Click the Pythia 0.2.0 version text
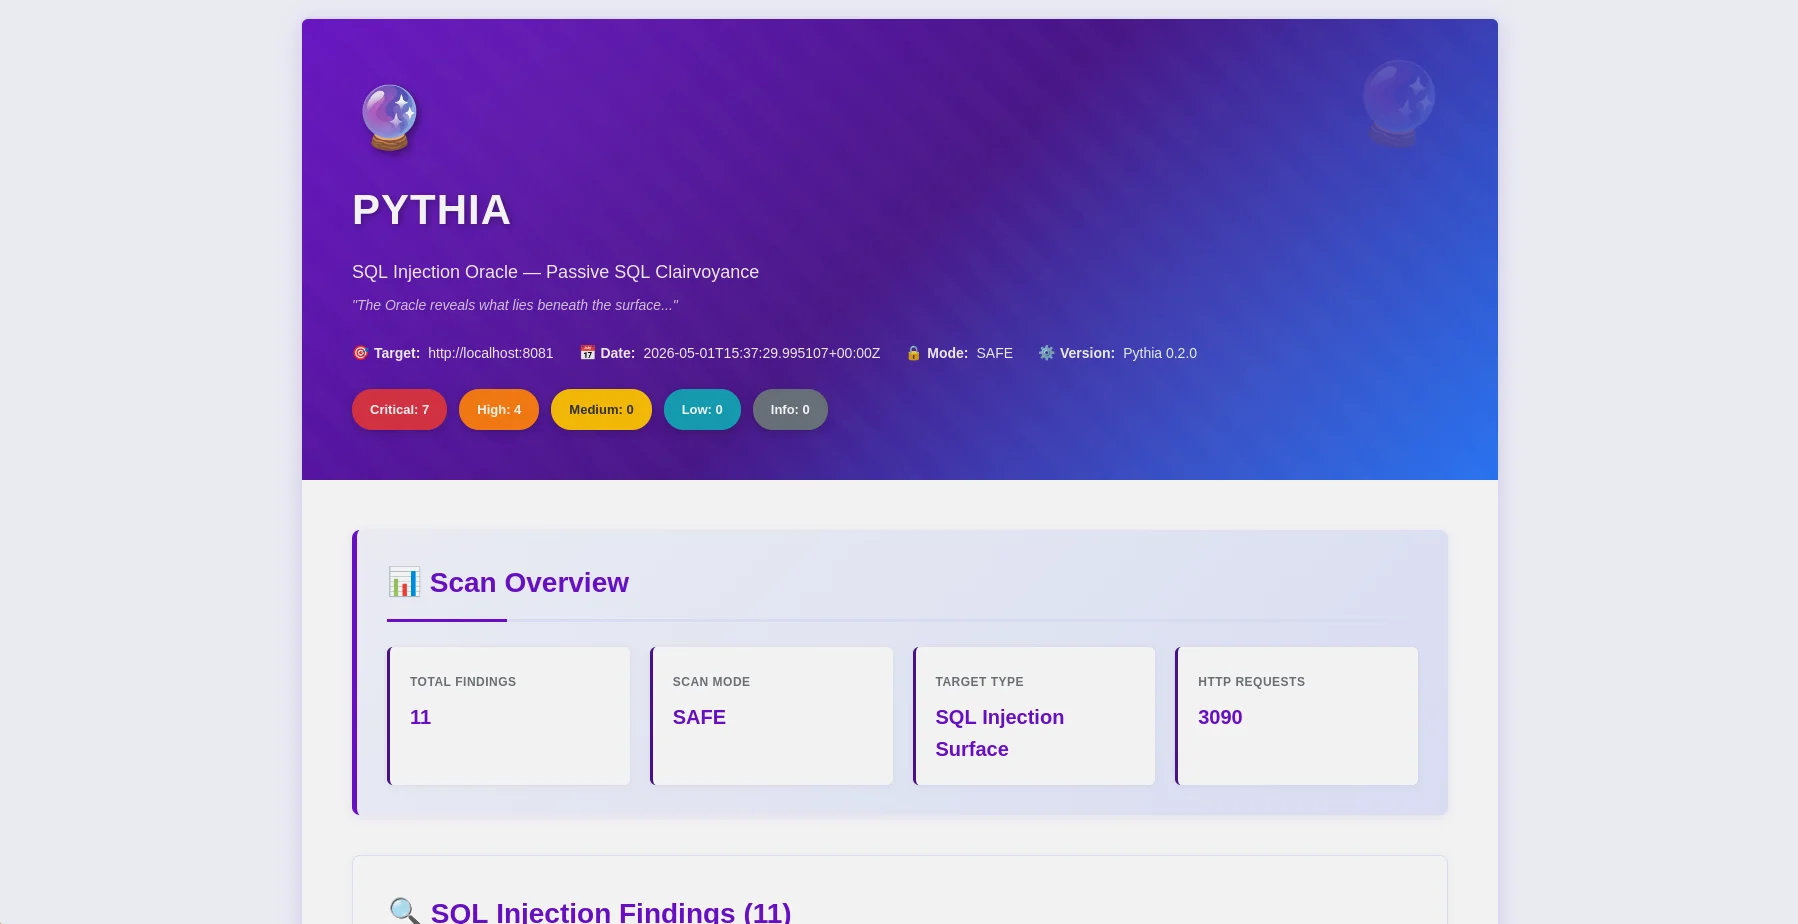Viewport: 1798px width, 924px height. click(x=1159, y=353)
